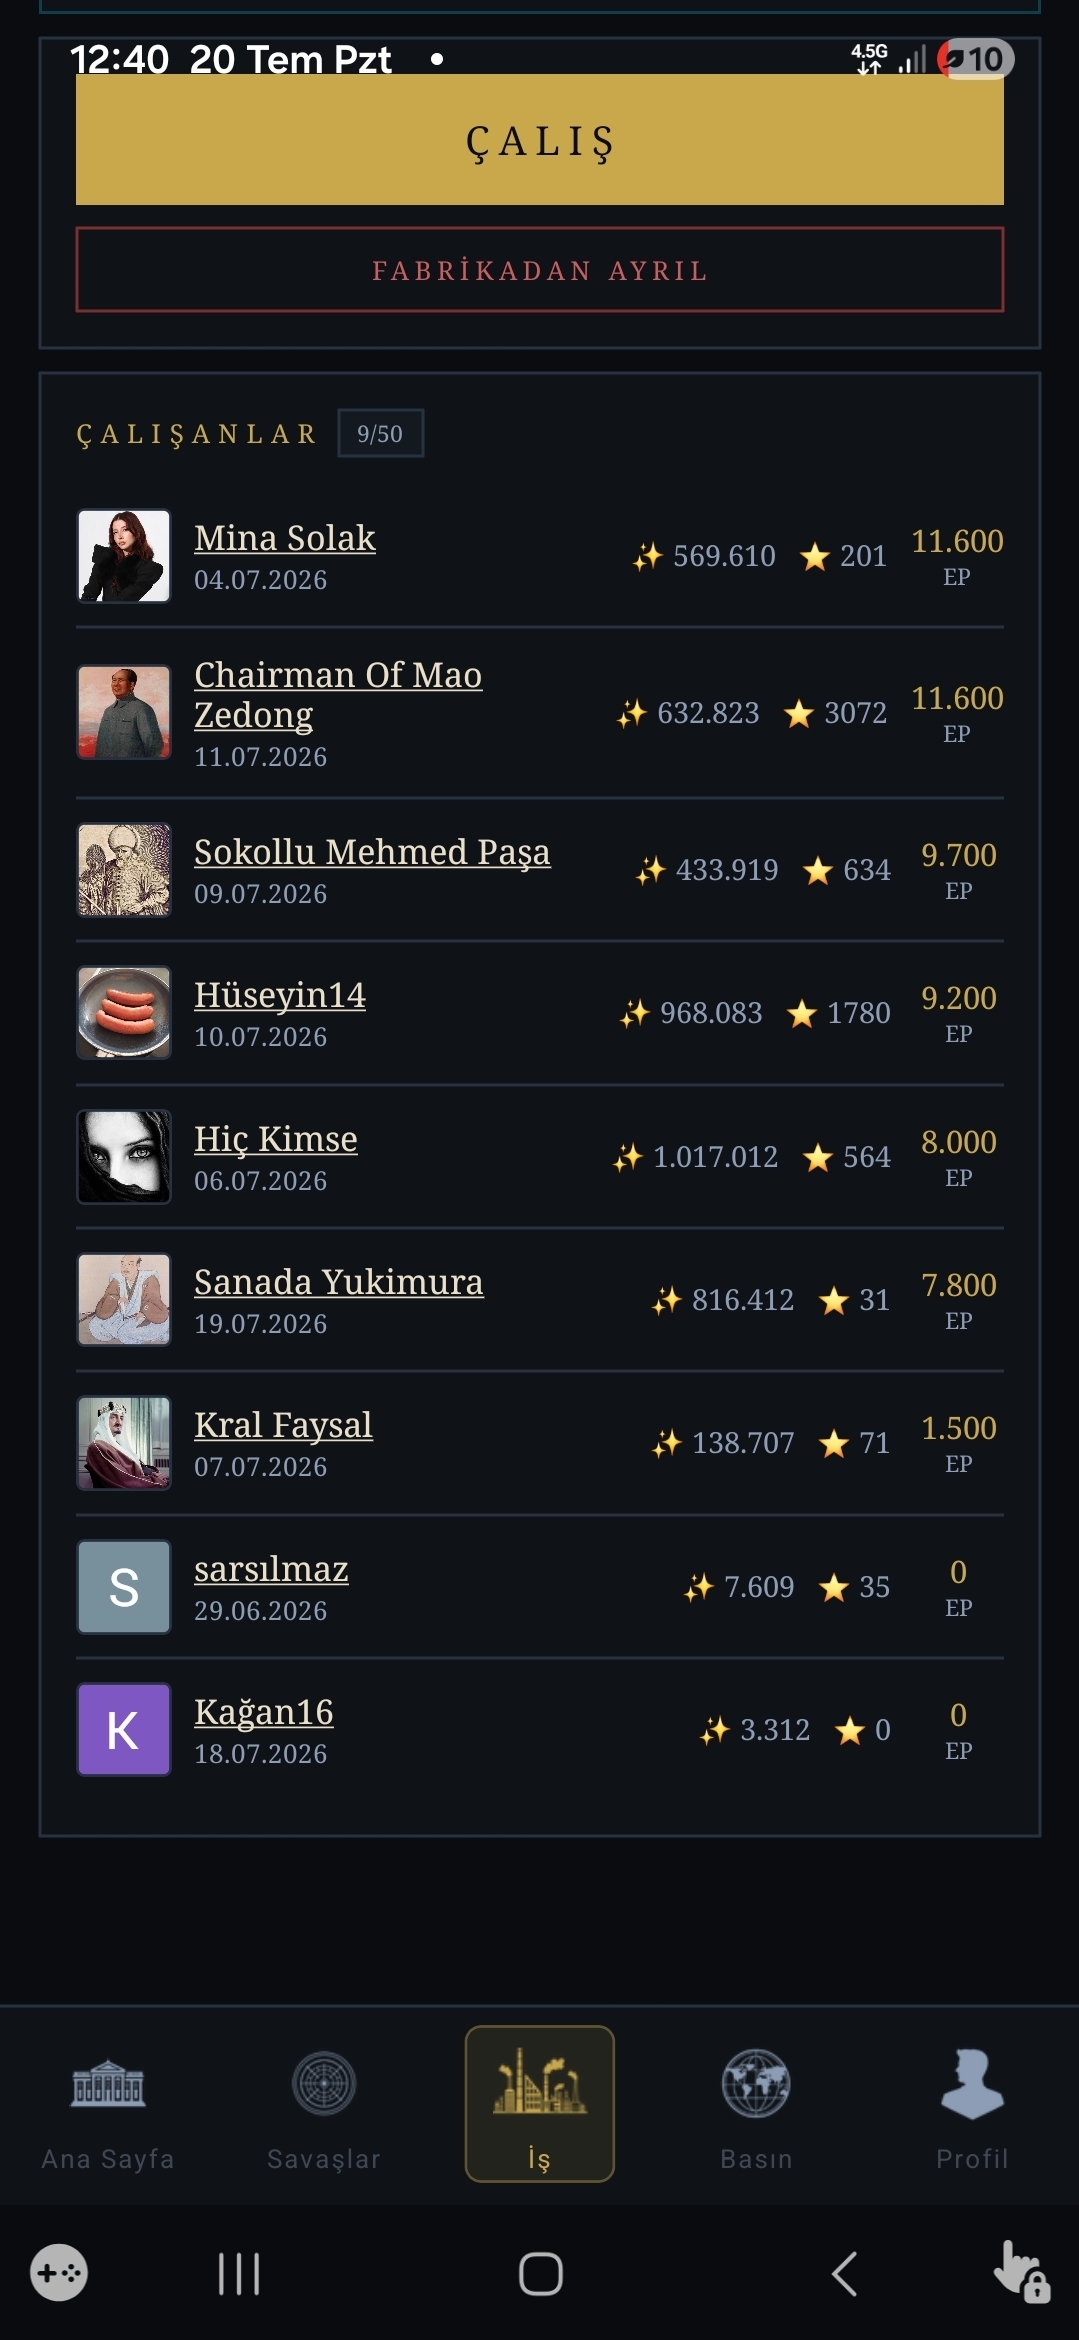The image size is (1079, 2340).
Task: Open Sokollu Mehmed Paşa's profile
Action: pyautogui.click(x=372, y=852)
